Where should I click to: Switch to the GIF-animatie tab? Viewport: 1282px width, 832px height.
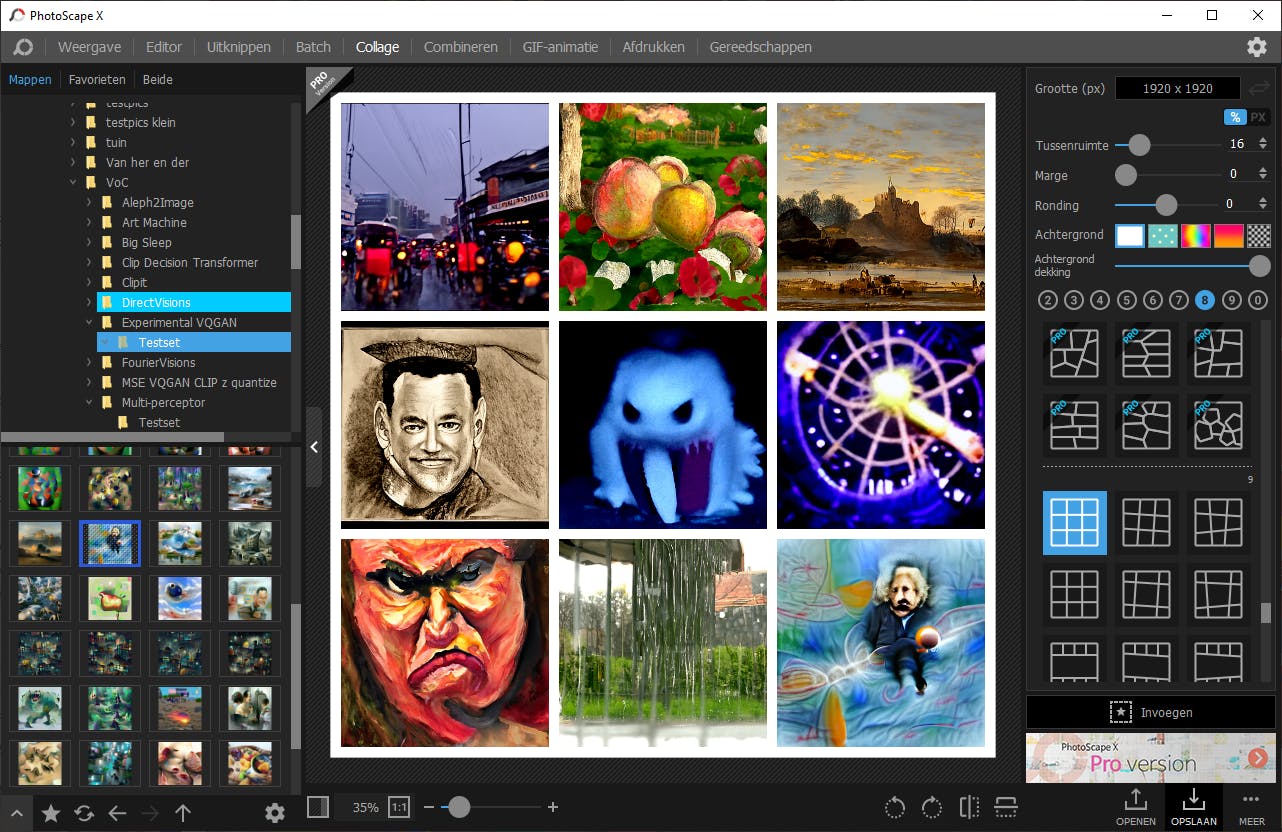[x=560, y=47]
